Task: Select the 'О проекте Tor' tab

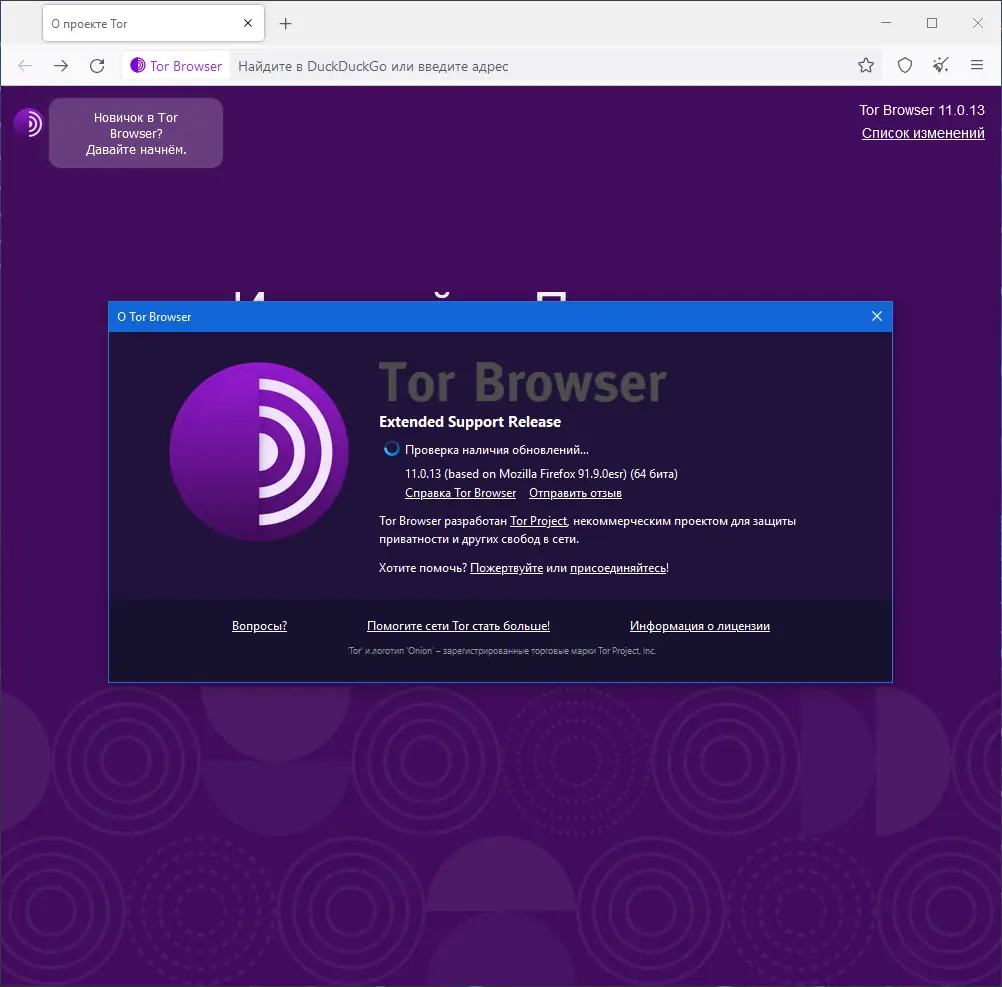Action: pyautogui.click(x=153, y=24)
